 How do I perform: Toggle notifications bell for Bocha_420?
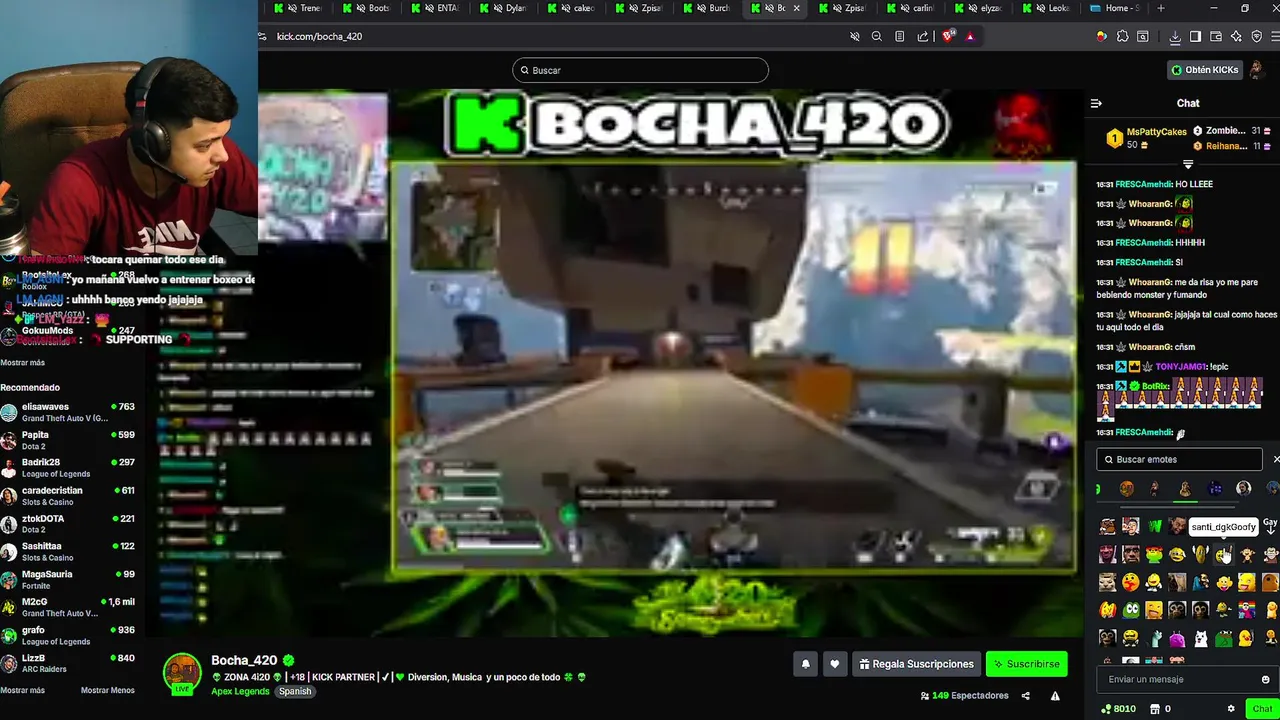pos(805,664)
